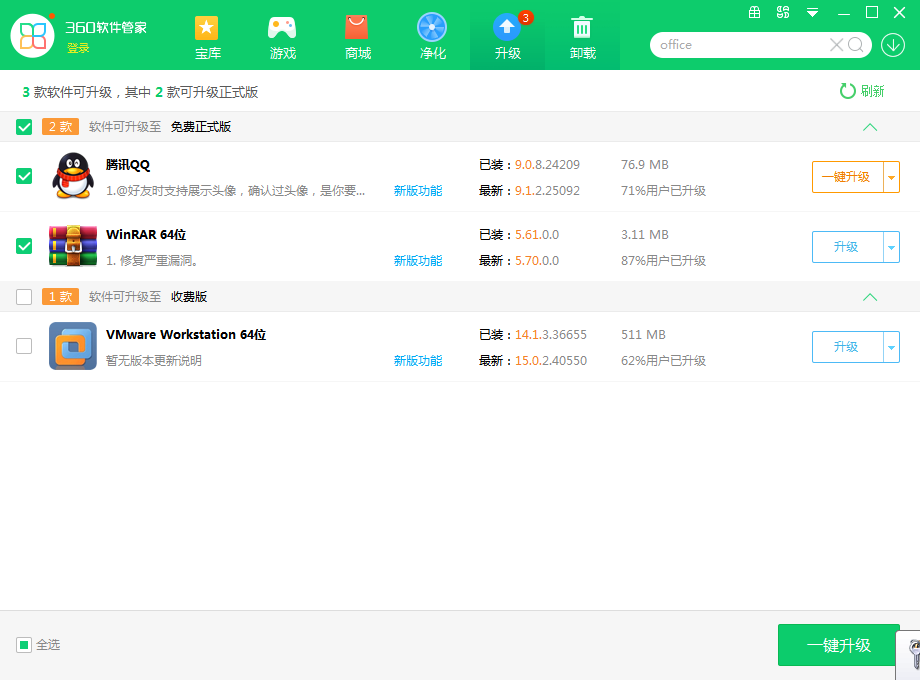This screenshot has height=680, width=920.
Task: Click WinRAR latest version 5.70.0.0
Action: click(537, 261)
